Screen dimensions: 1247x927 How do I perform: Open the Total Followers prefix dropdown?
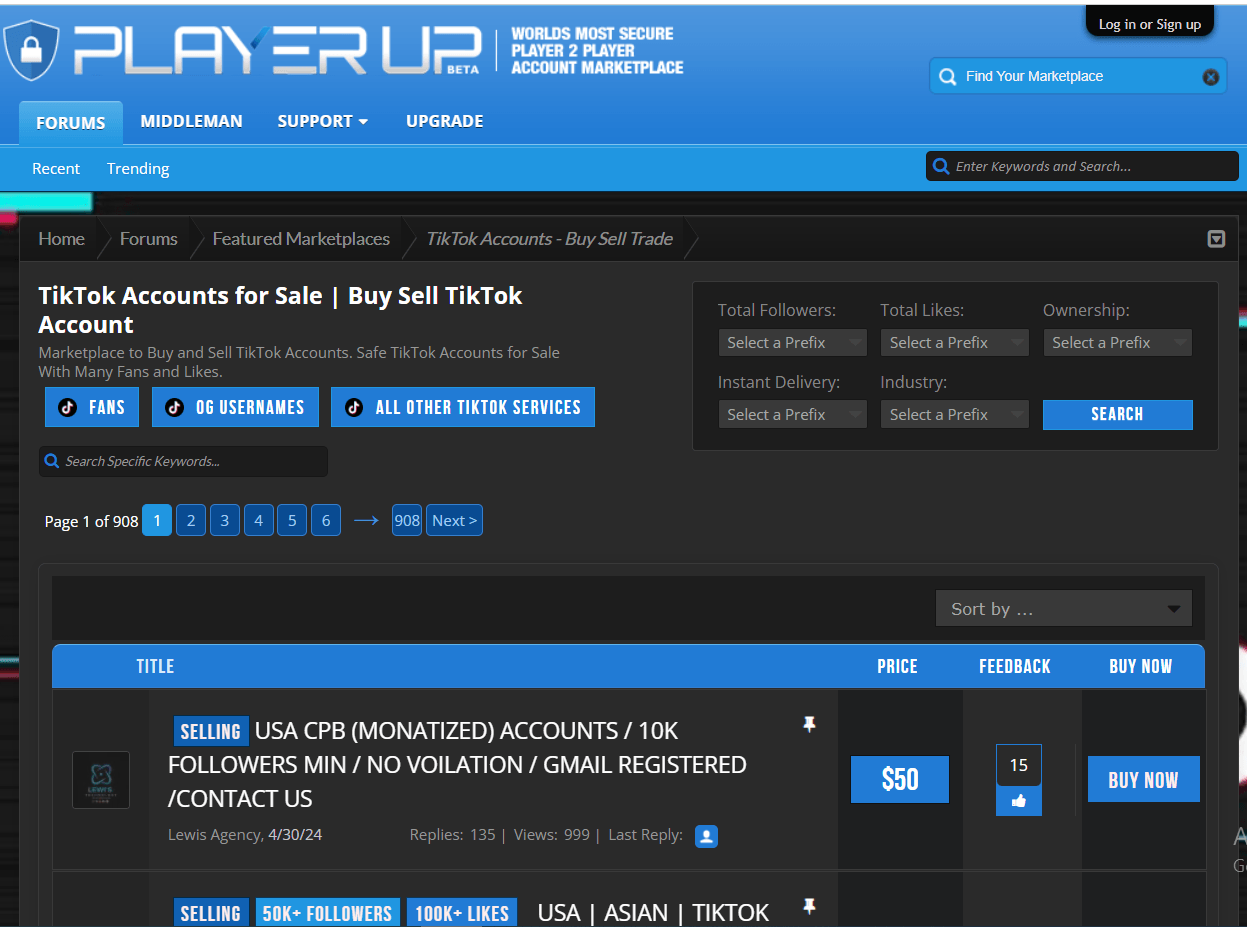coord(792,343)
